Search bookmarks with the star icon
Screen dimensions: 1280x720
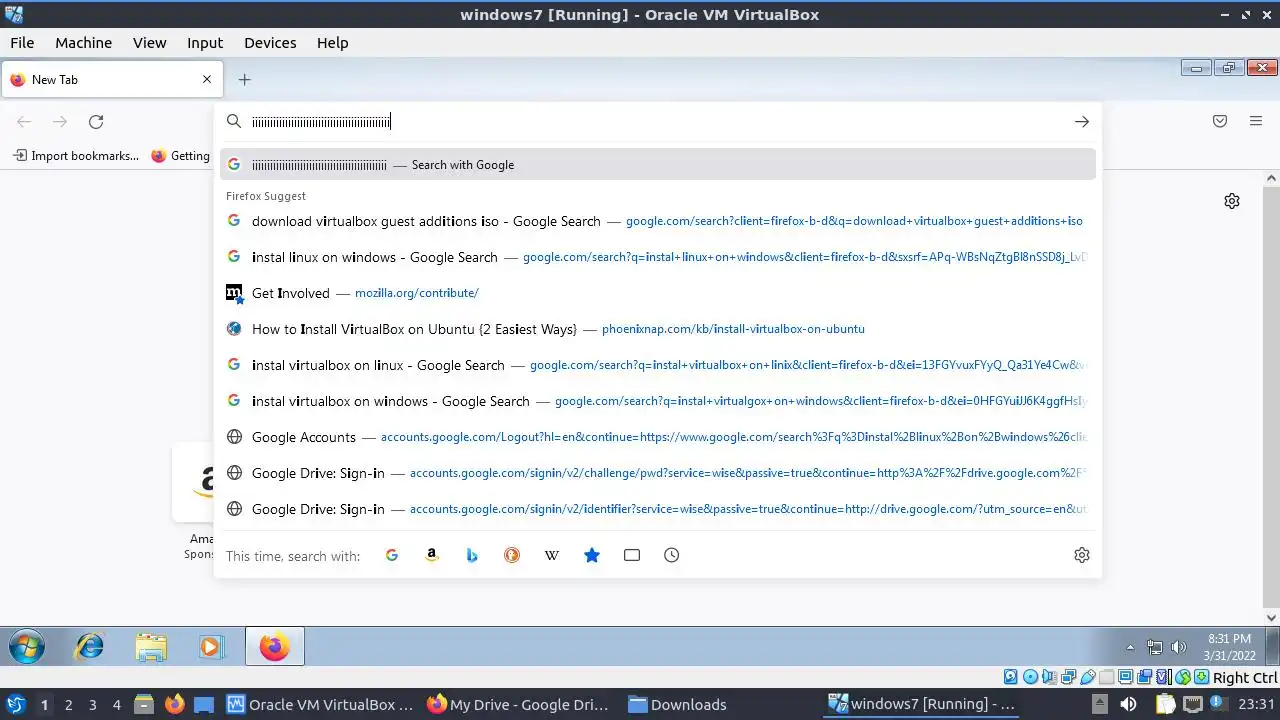[592, 555]
